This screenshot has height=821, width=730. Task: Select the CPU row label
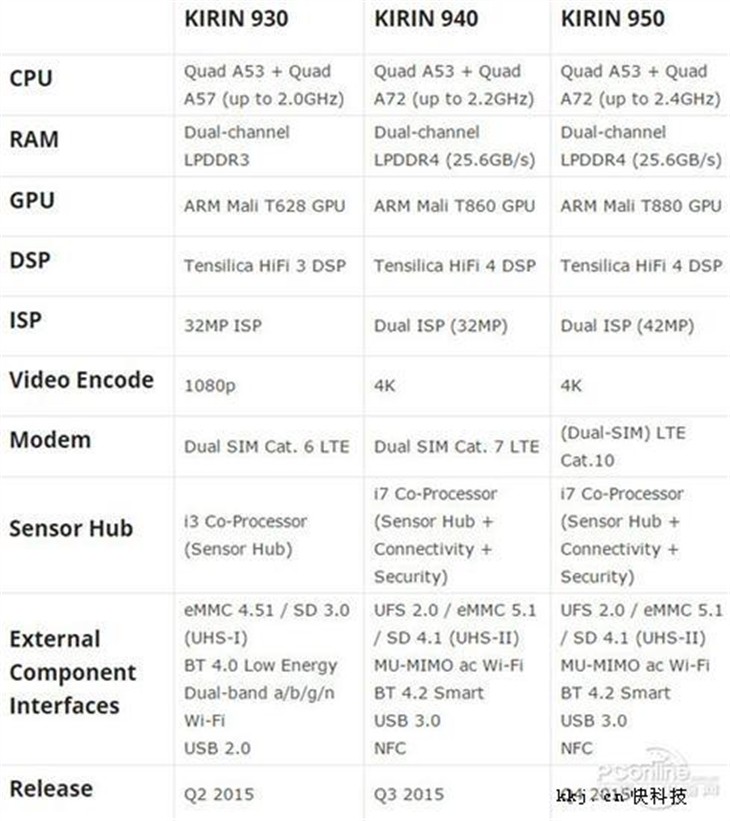pyautogui.click(x=31, y=79)
